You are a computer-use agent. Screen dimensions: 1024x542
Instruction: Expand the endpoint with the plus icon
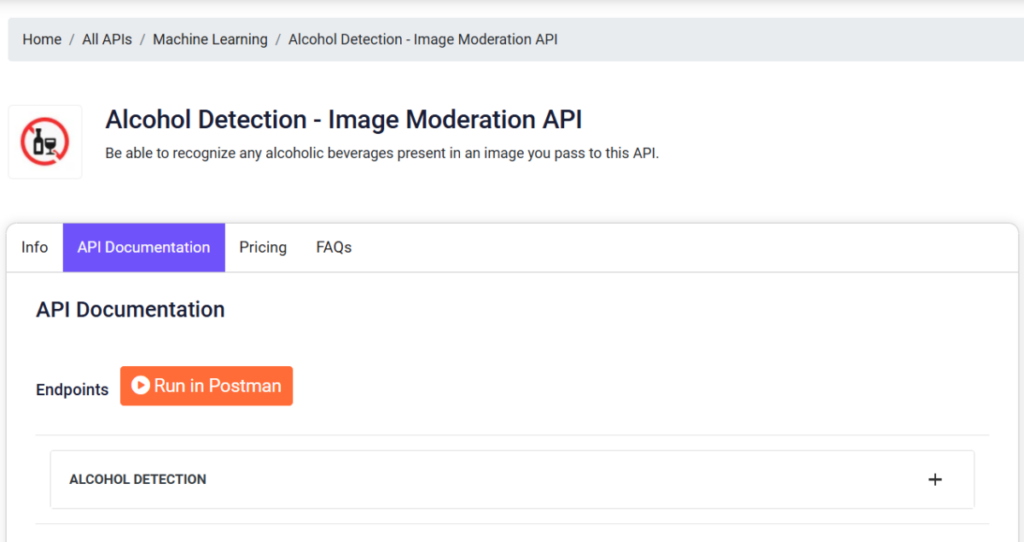[935, 479]
